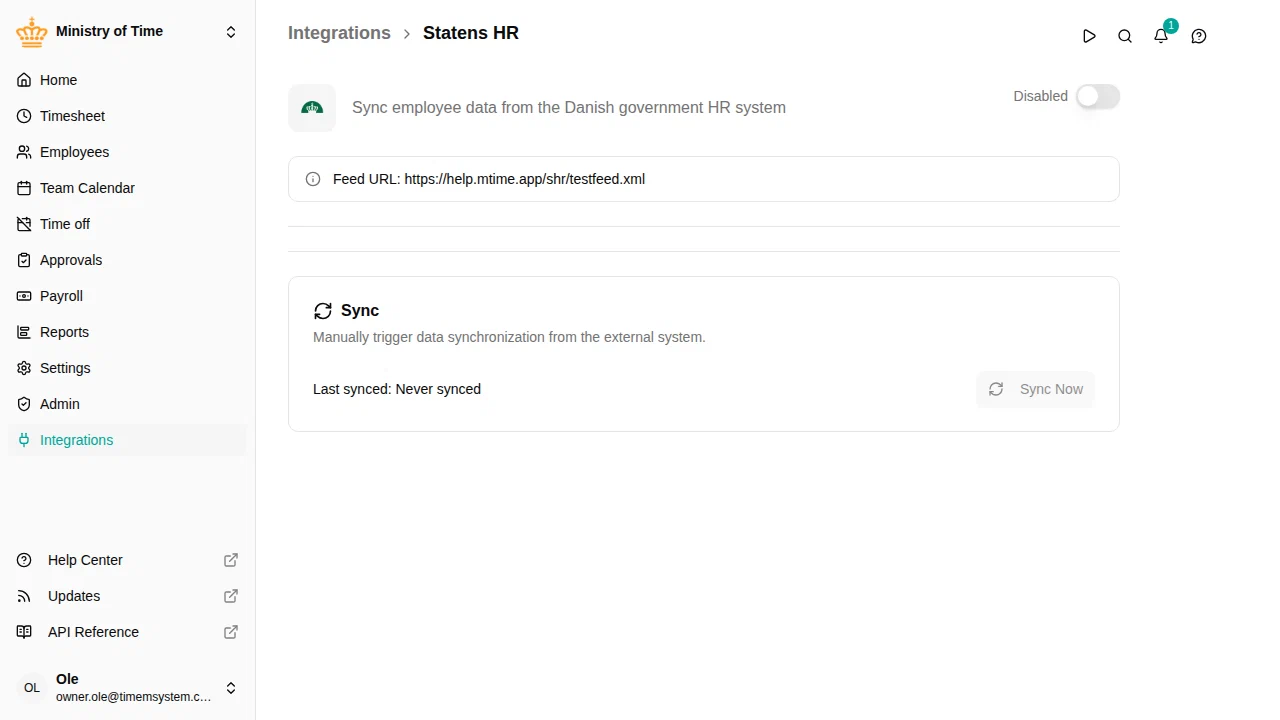
Task: Open Help Center external link icon
Action: [x=231, y=560]
